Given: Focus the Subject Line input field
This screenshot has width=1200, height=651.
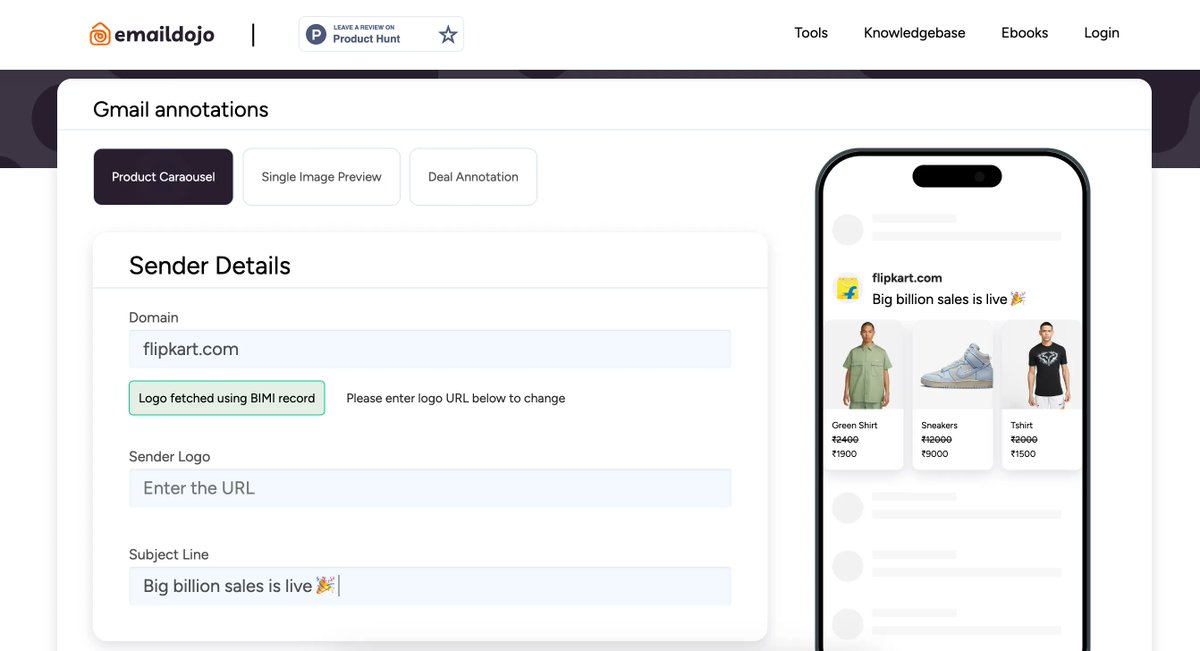Looking at the screenshot, I should pos(430,586).
